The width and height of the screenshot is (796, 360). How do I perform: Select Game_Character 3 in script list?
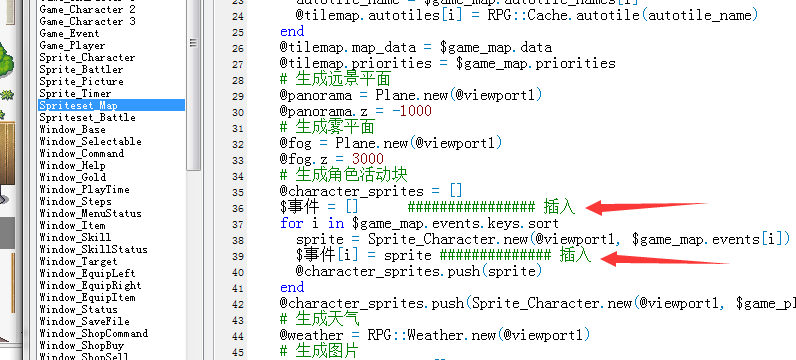pos(87,21)
